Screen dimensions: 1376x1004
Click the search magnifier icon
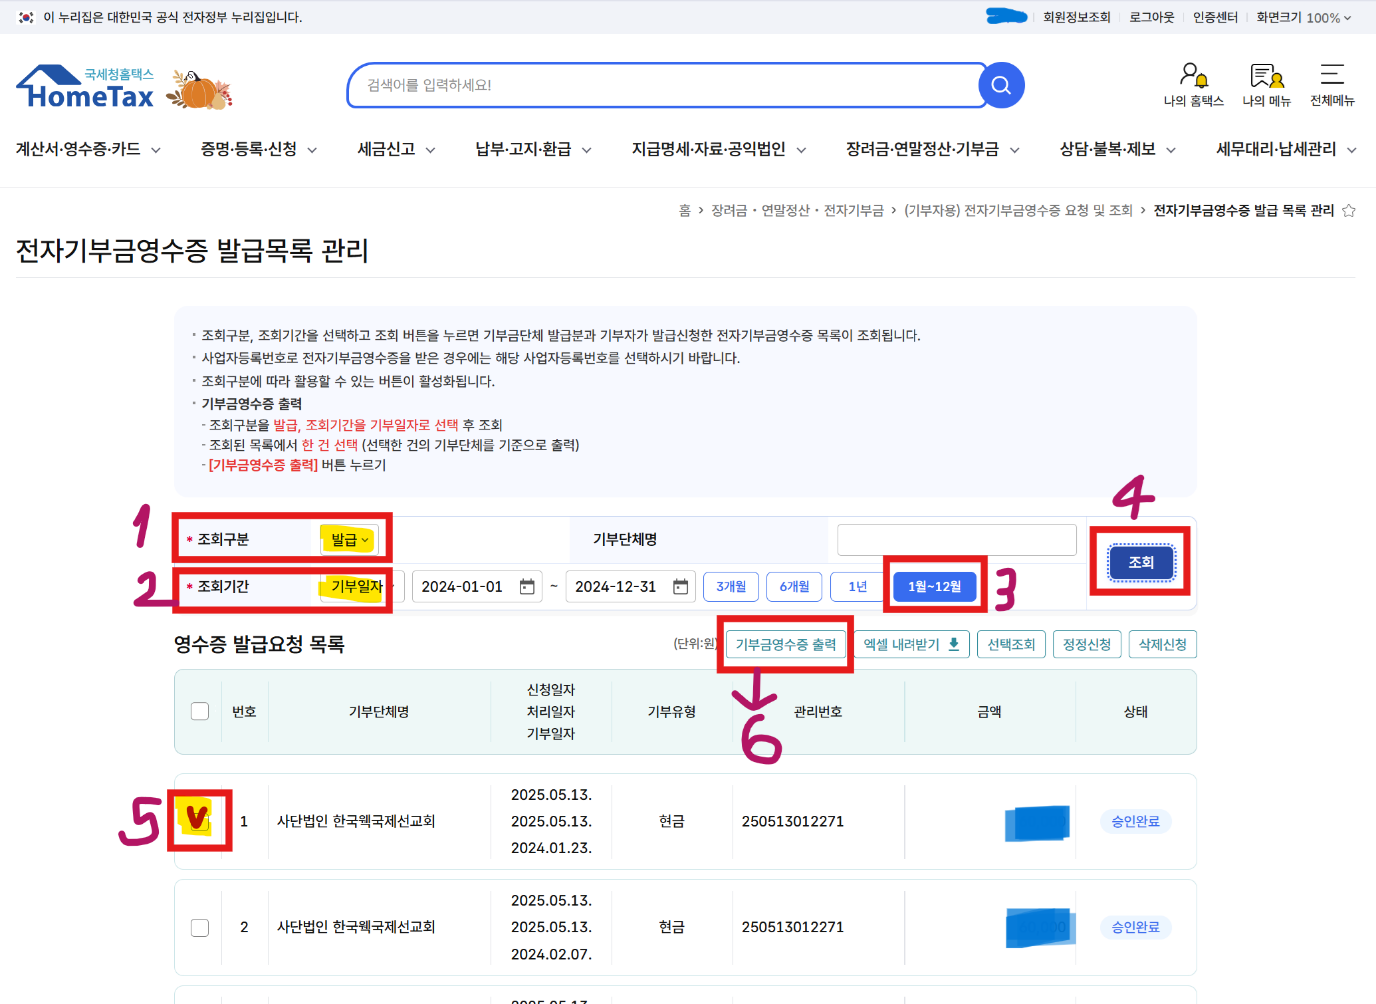click(x=1001, y=85)
